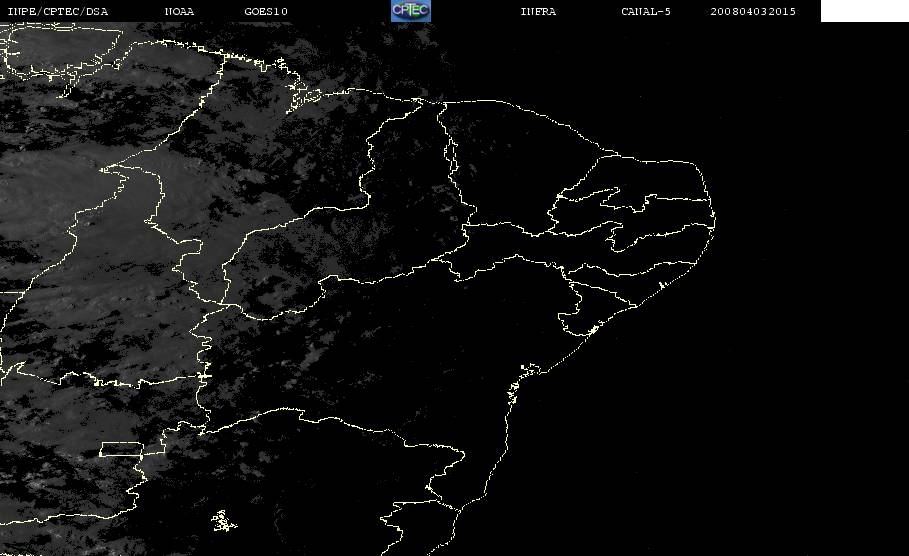Screen dimensions: 909x556
Task: Select the INPE/CPTEC/DSA header label
Action: (x=57, y=11)
